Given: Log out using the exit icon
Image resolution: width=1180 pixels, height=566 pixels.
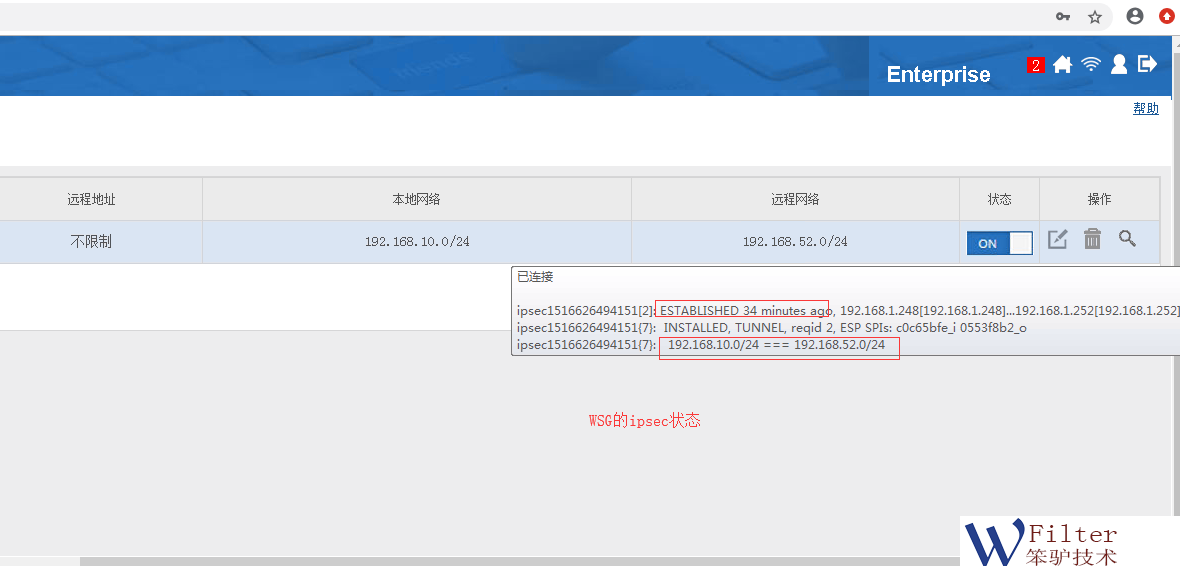Looking at the screenshot, I should pos(1147,64).
